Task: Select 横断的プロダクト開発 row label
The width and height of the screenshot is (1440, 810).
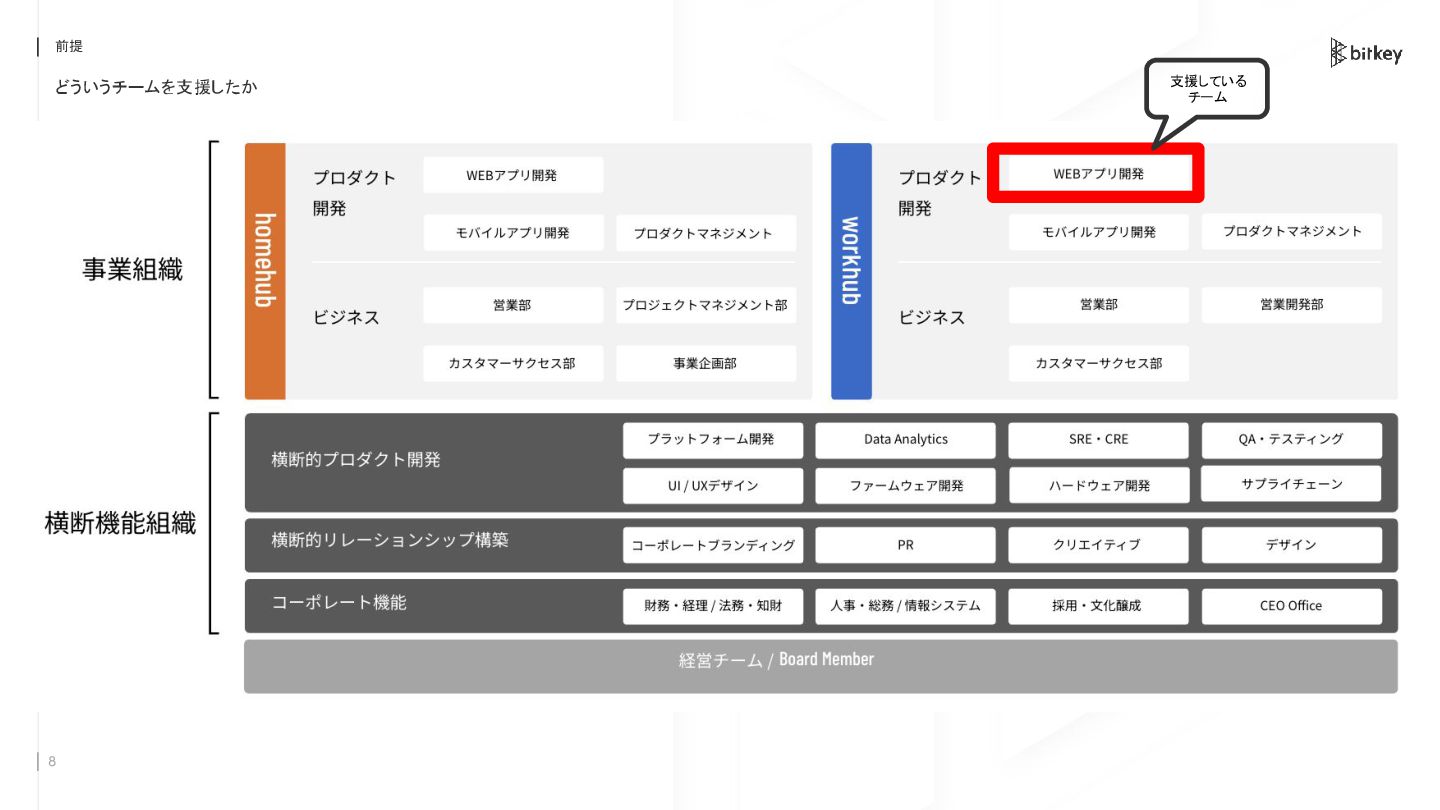Action: tap(356, 460)
